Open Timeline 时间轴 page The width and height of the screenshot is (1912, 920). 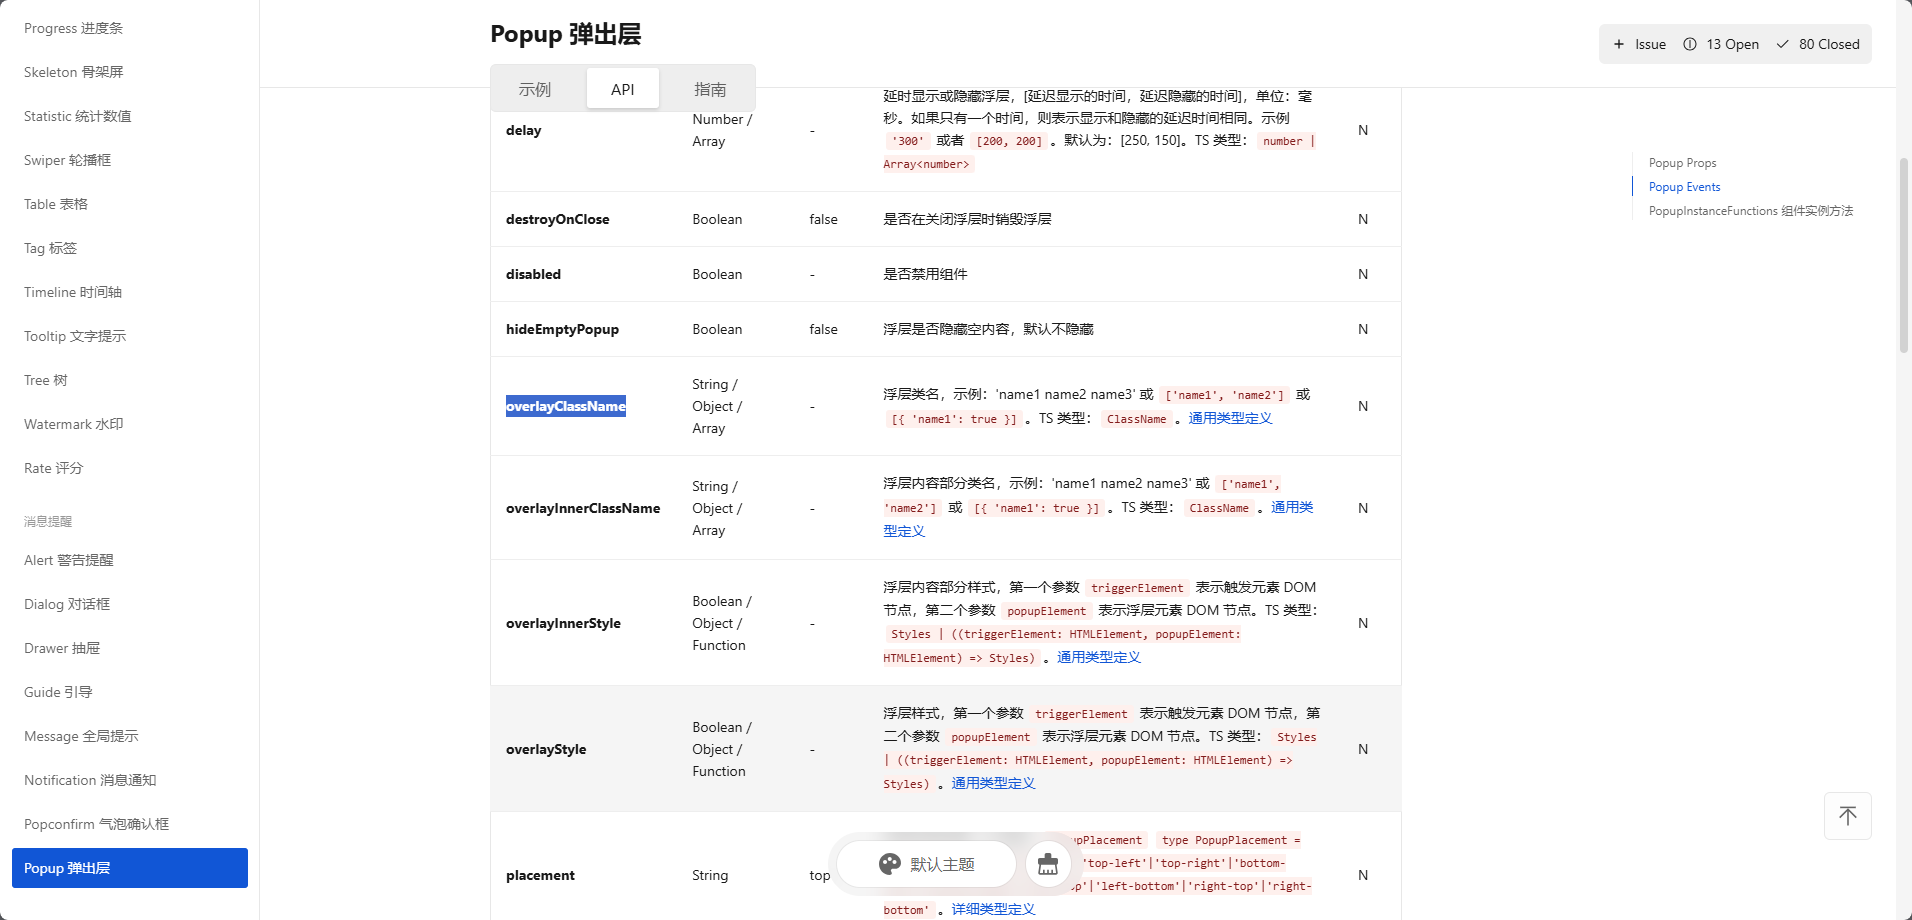tap(130, 292)
